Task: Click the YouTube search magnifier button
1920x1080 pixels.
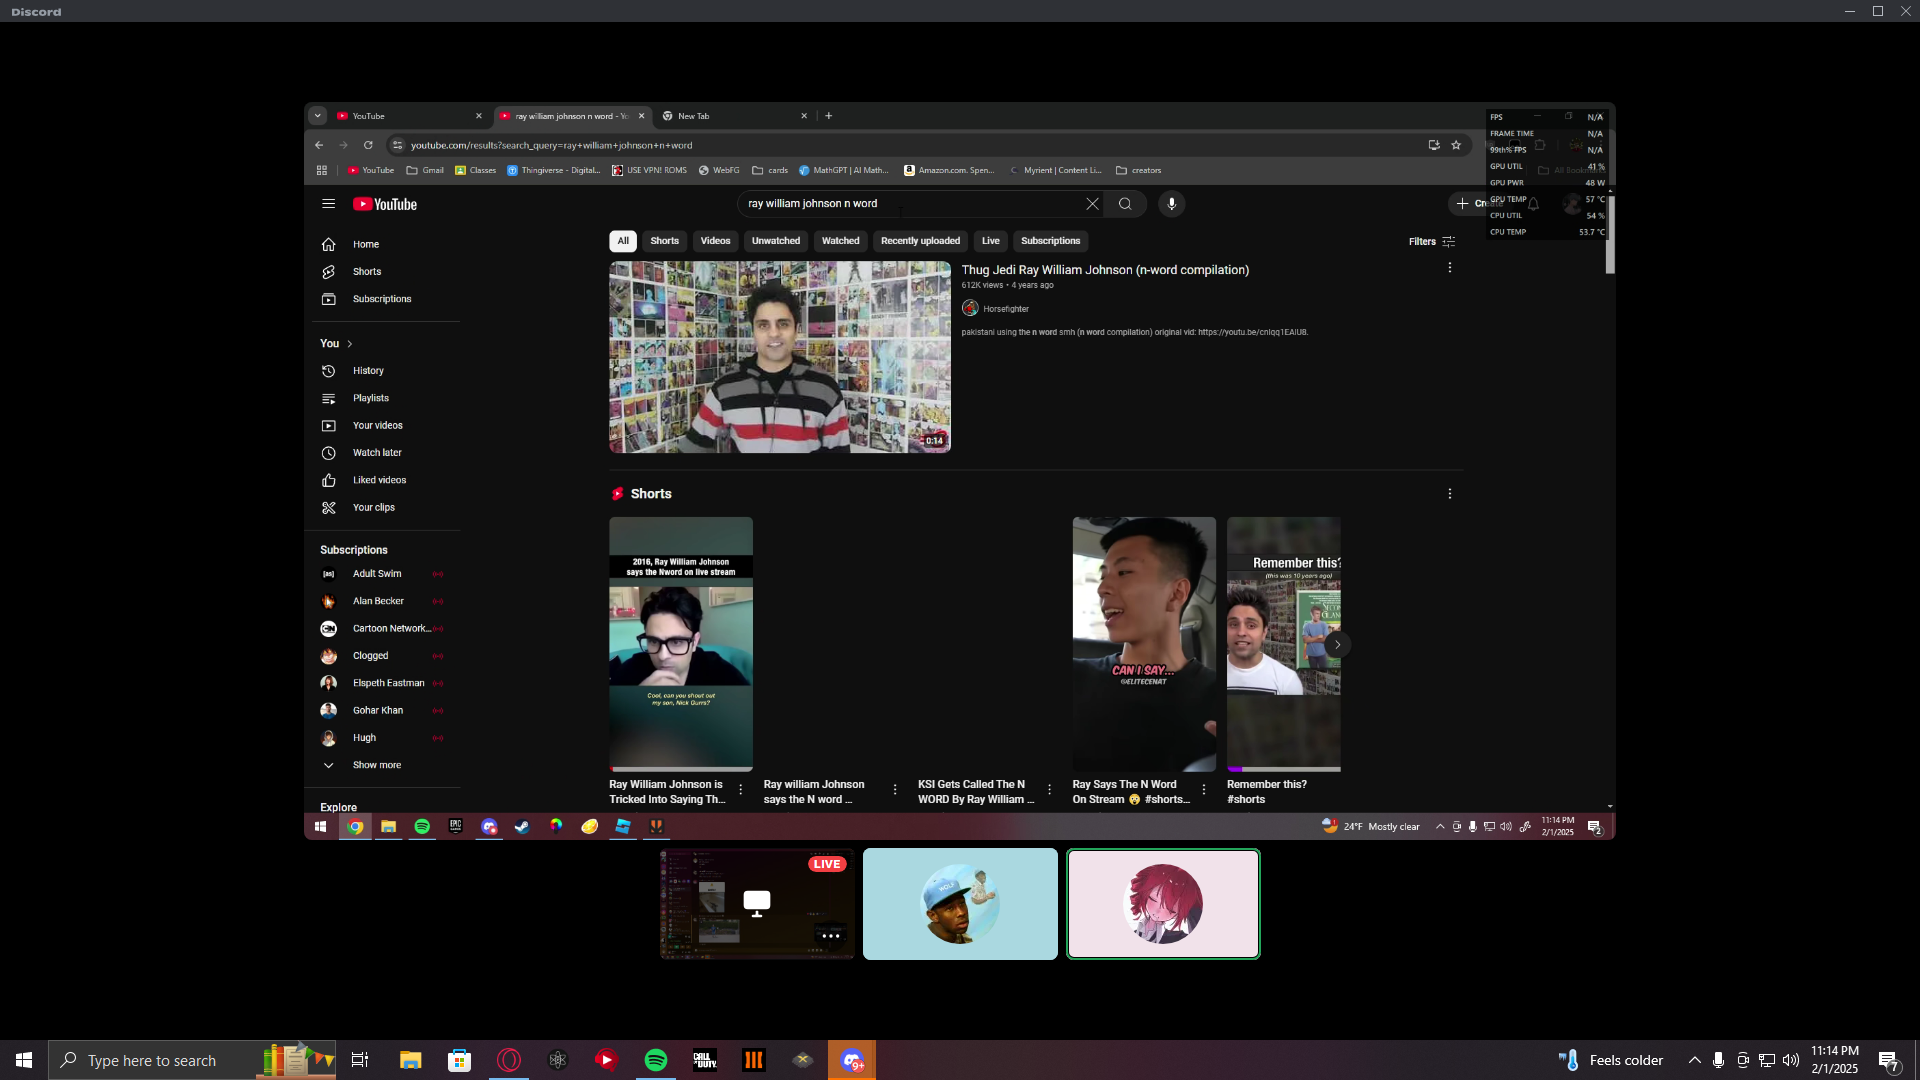Action: tap(1125, 204)
